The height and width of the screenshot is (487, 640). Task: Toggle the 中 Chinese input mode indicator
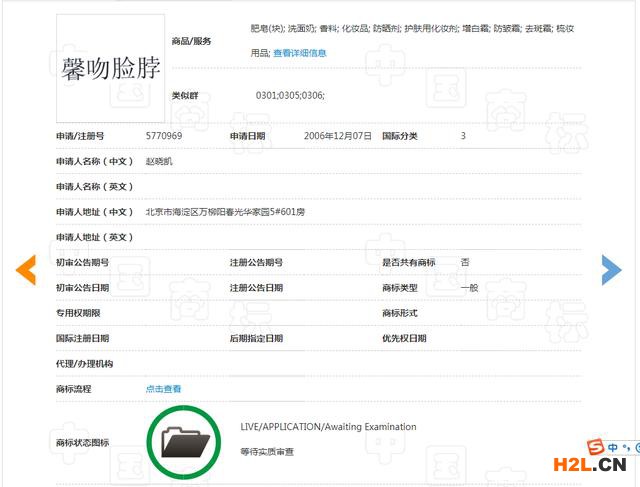613,448
